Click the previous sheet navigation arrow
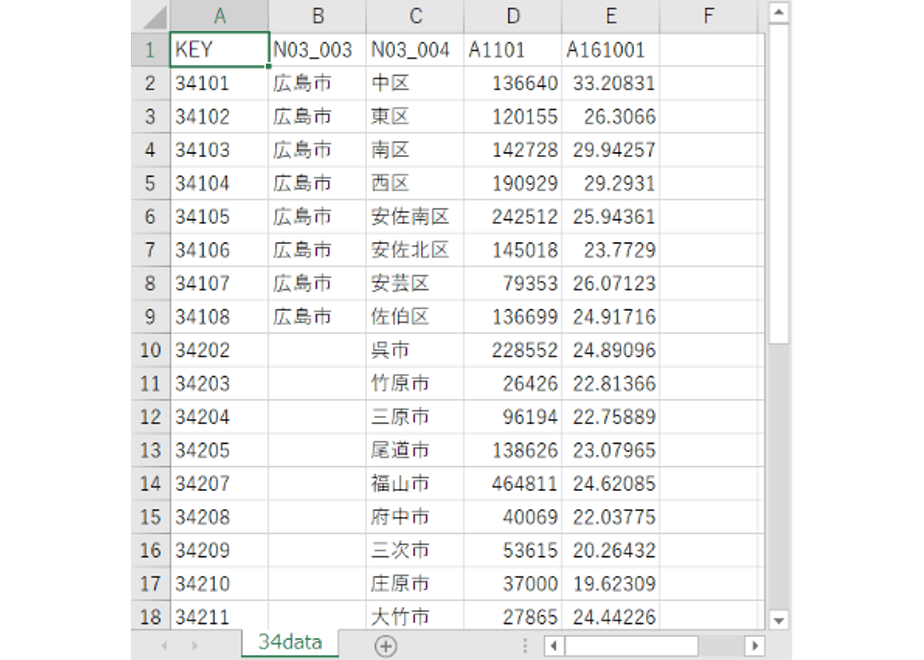This screenshot has height=660, width=924. pyautogui.click(x=164, y=646)
